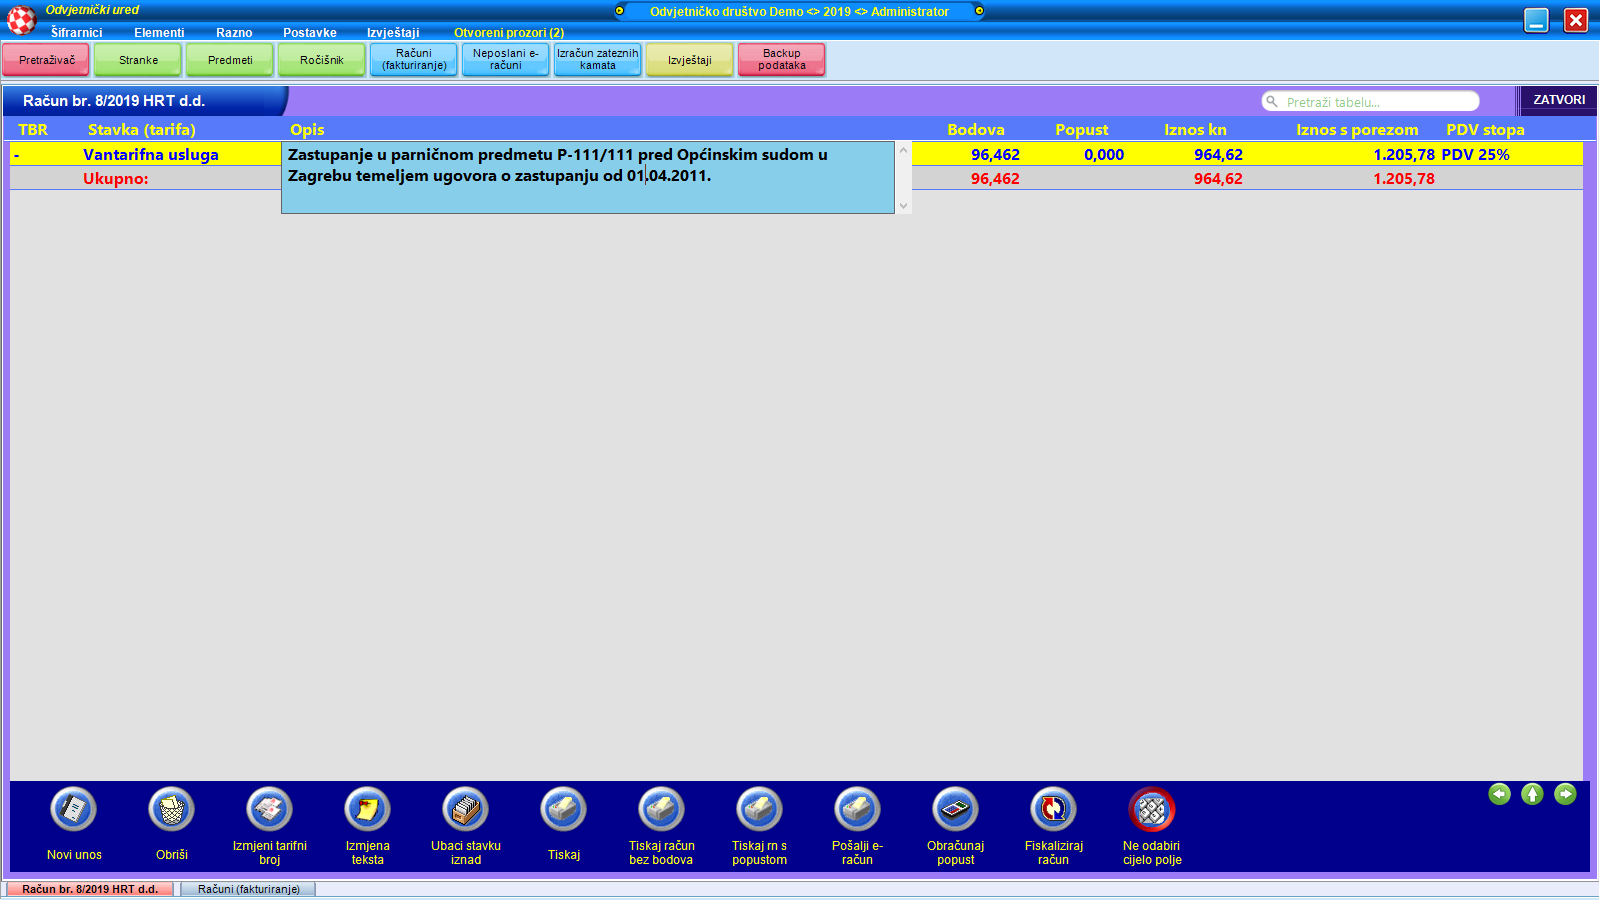The image size is (1600, 900).
Task: Click Ubaci stavku iznad icon
Action: (465, 810)
